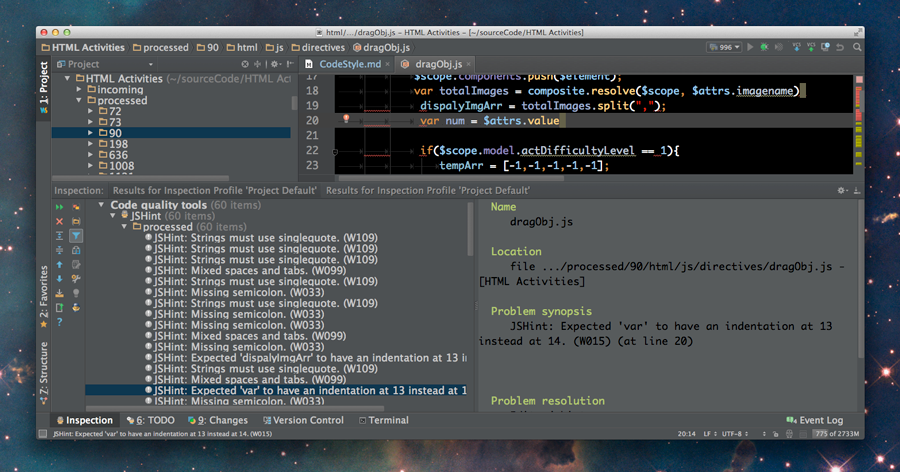Toggle the Structure side tool window
The width and height of the screenshot is (900, 472).
(44, 373)
